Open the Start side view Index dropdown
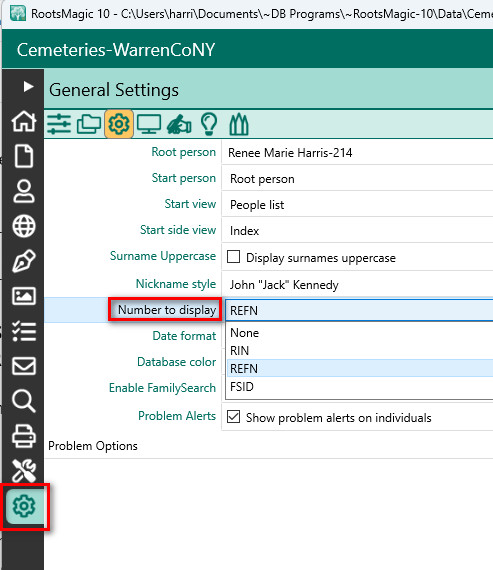Screen dimensions: 493x570 tap(357, 231)
